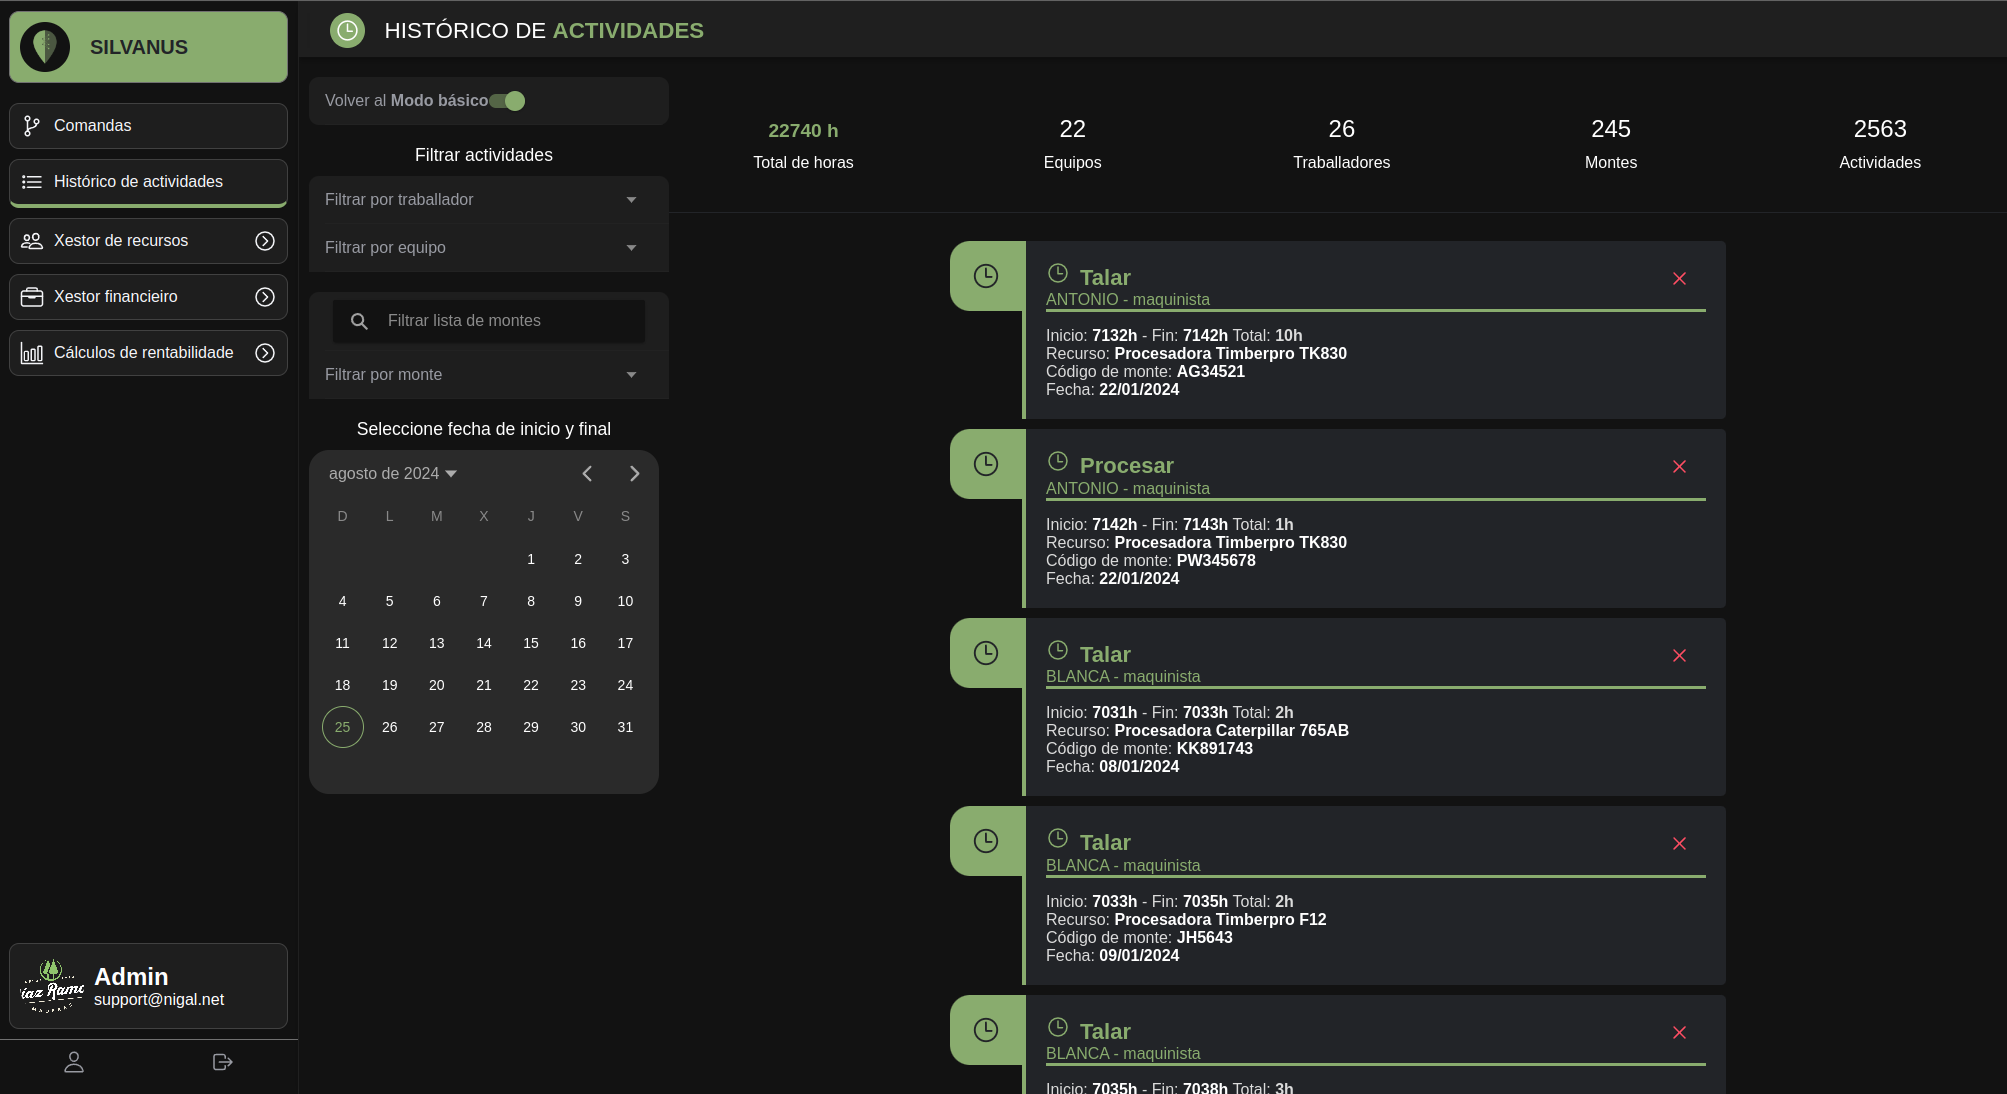Delete the Talar activity with monte KK891743

coord(1680,656)
